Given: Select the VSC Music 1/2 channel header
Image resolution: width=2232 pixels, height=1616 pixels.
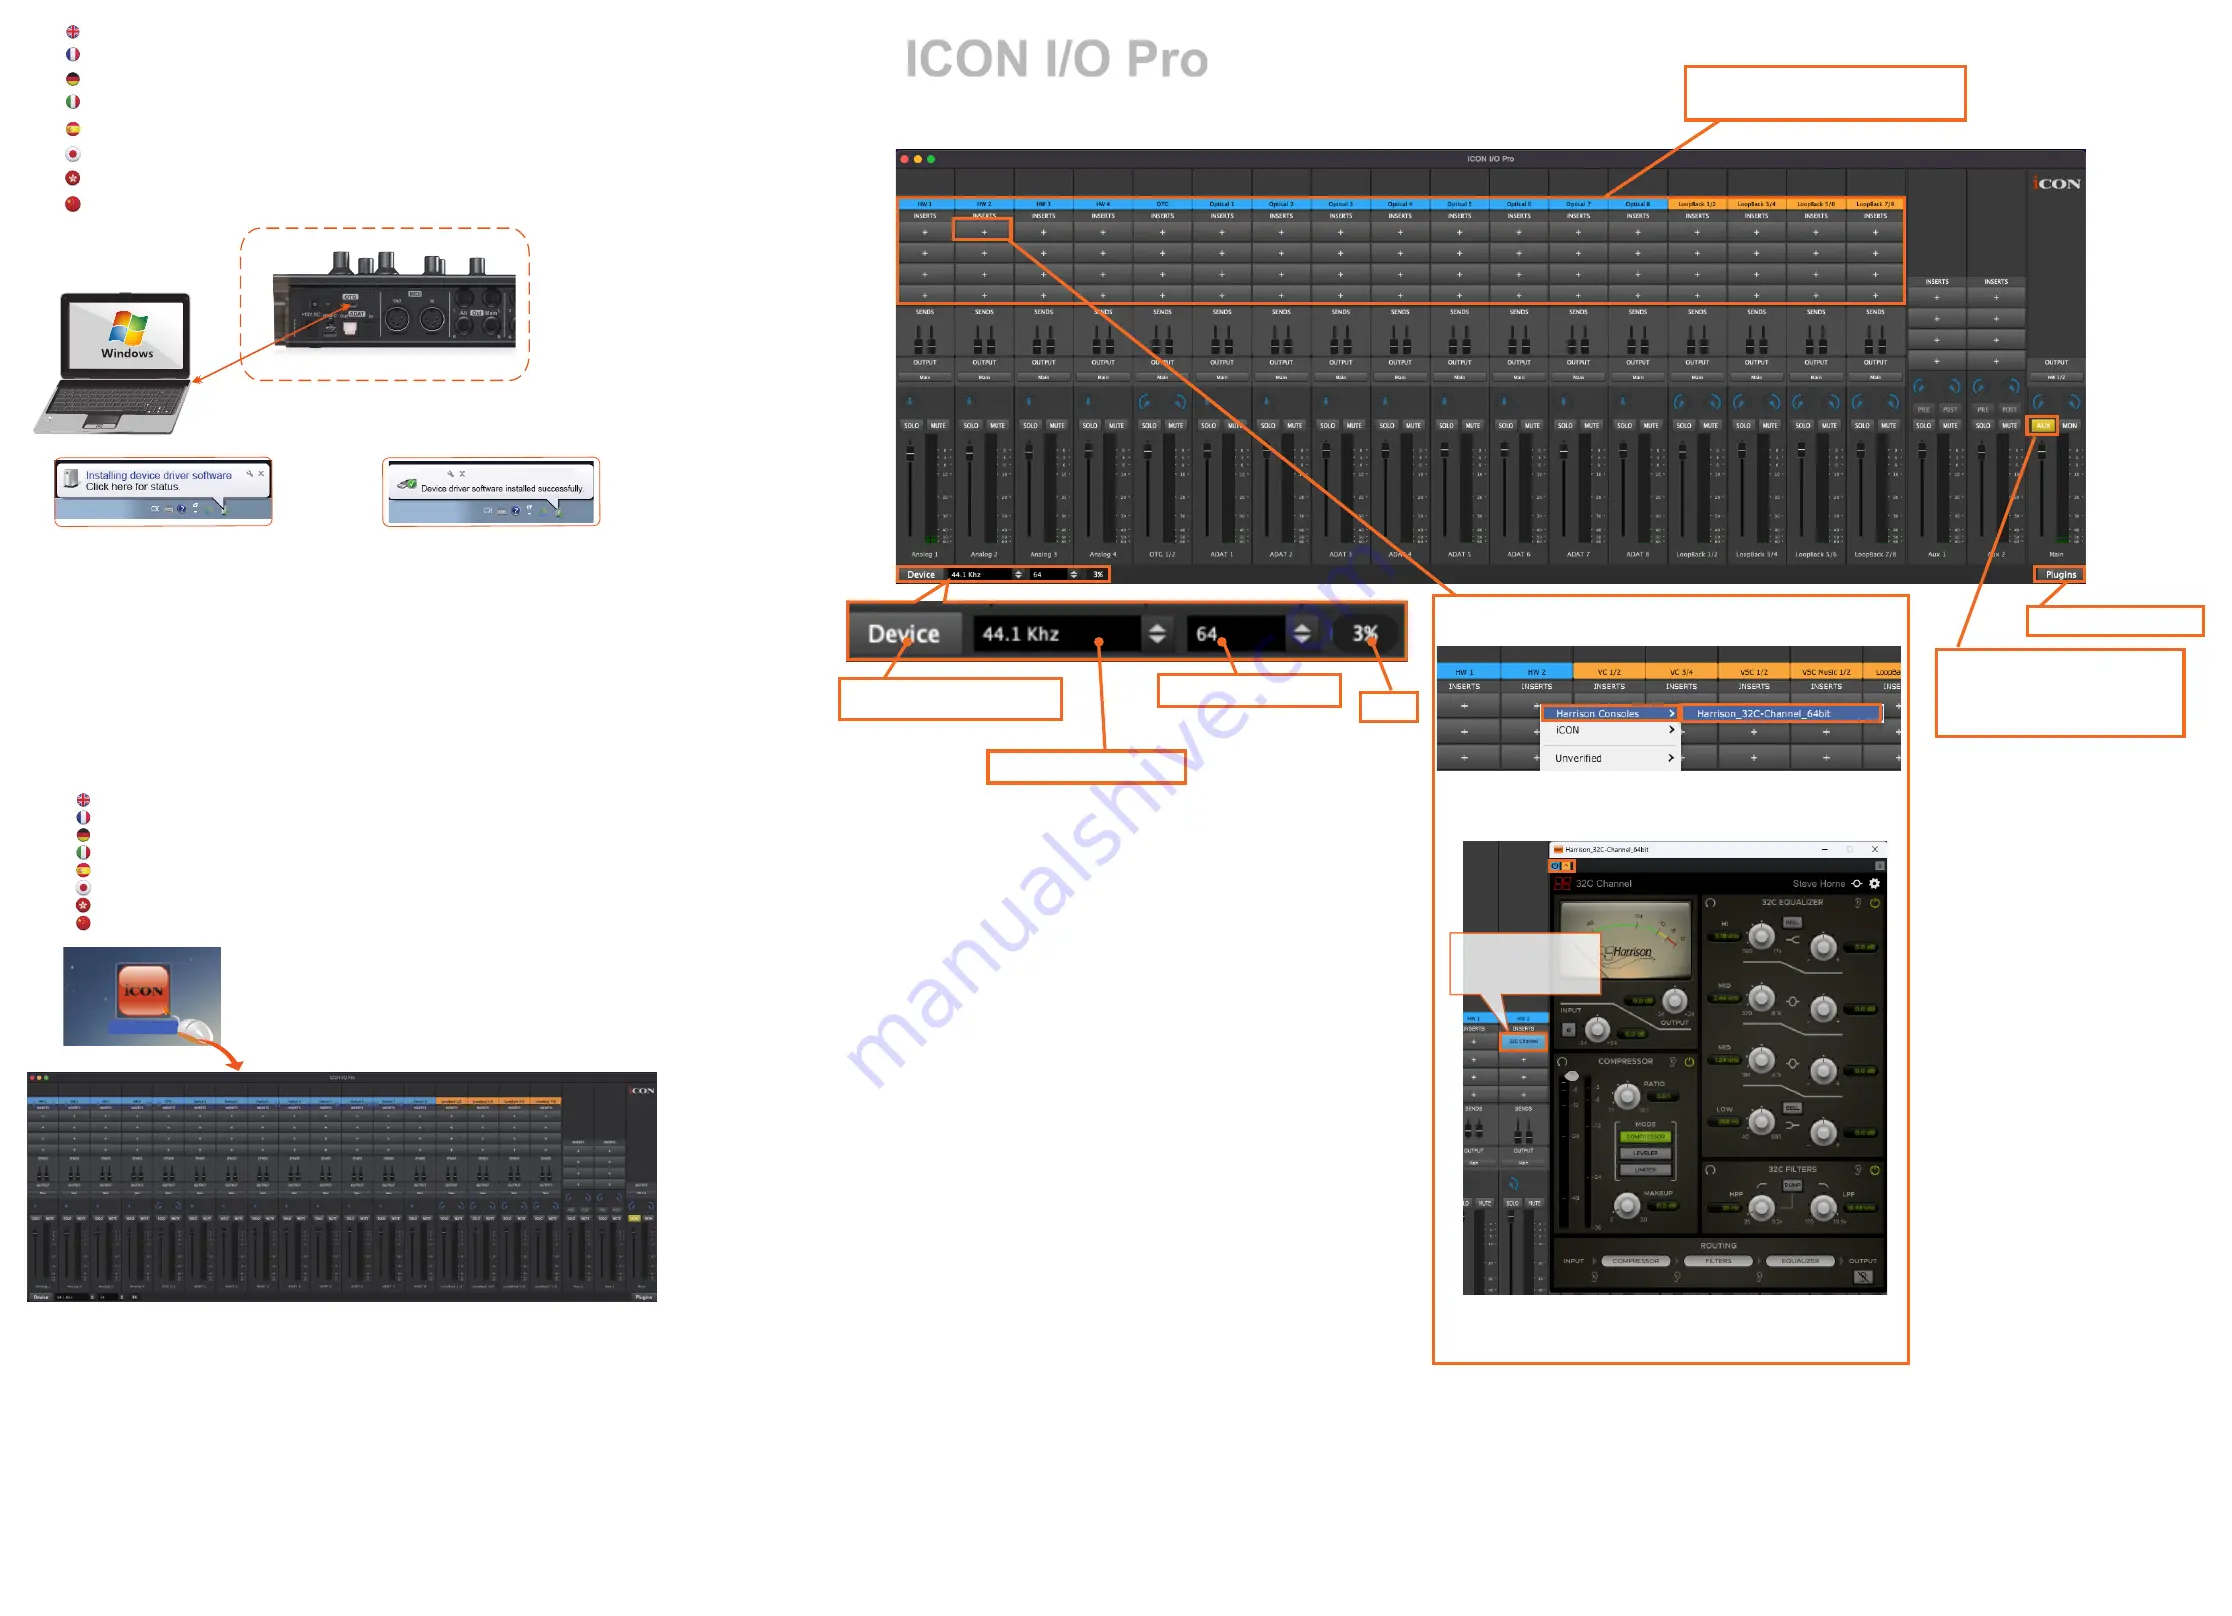Looking at the screenshot, I should (x=1826, y=672).
